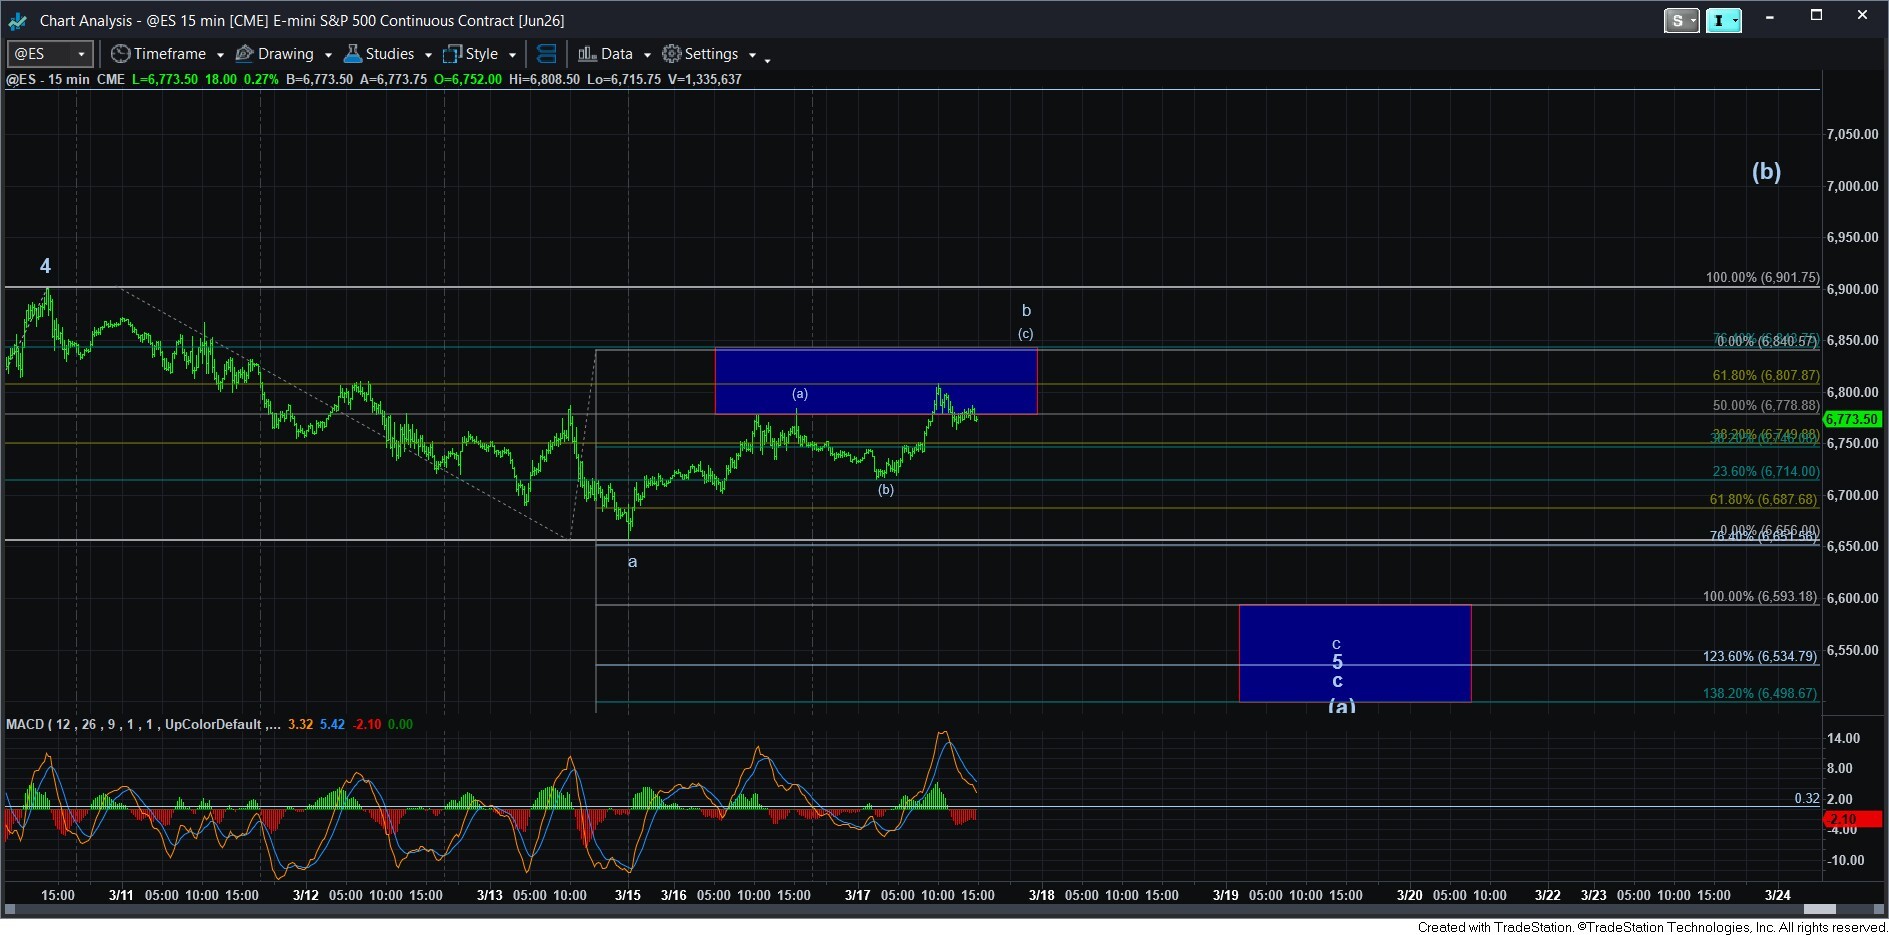Click the Studies flask icon
The height and width of the screenshot is (935, 1889).
click(x=352, y=54)
